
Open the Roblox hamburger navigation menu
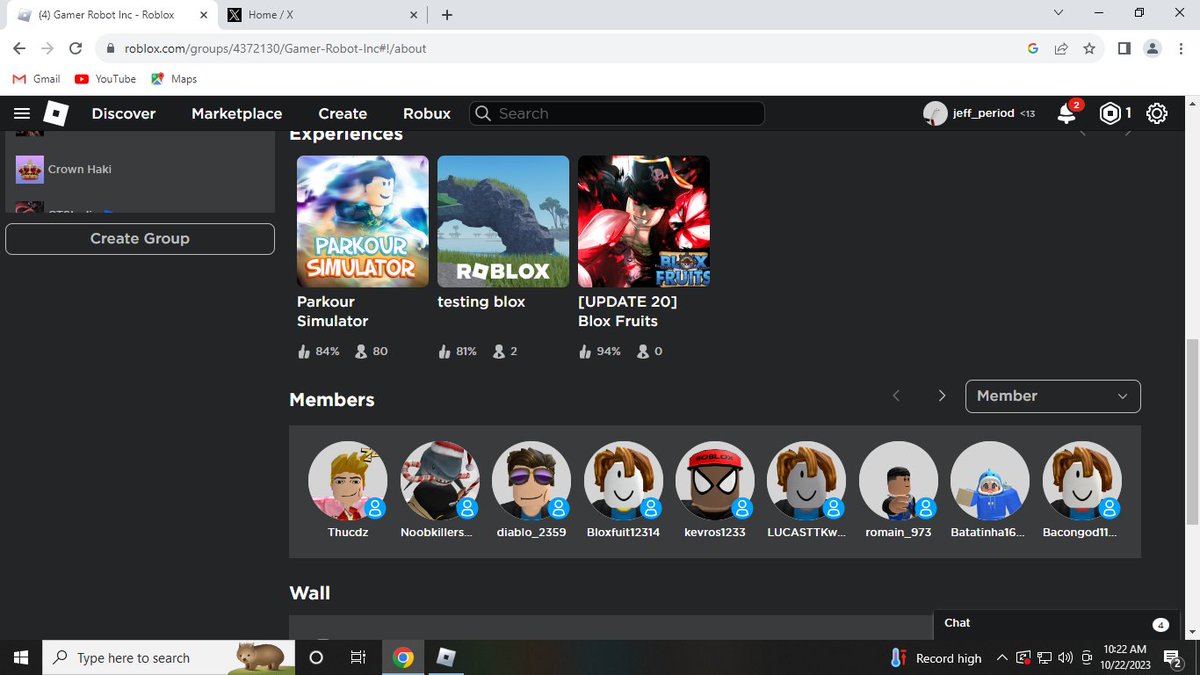coord(21,114)
